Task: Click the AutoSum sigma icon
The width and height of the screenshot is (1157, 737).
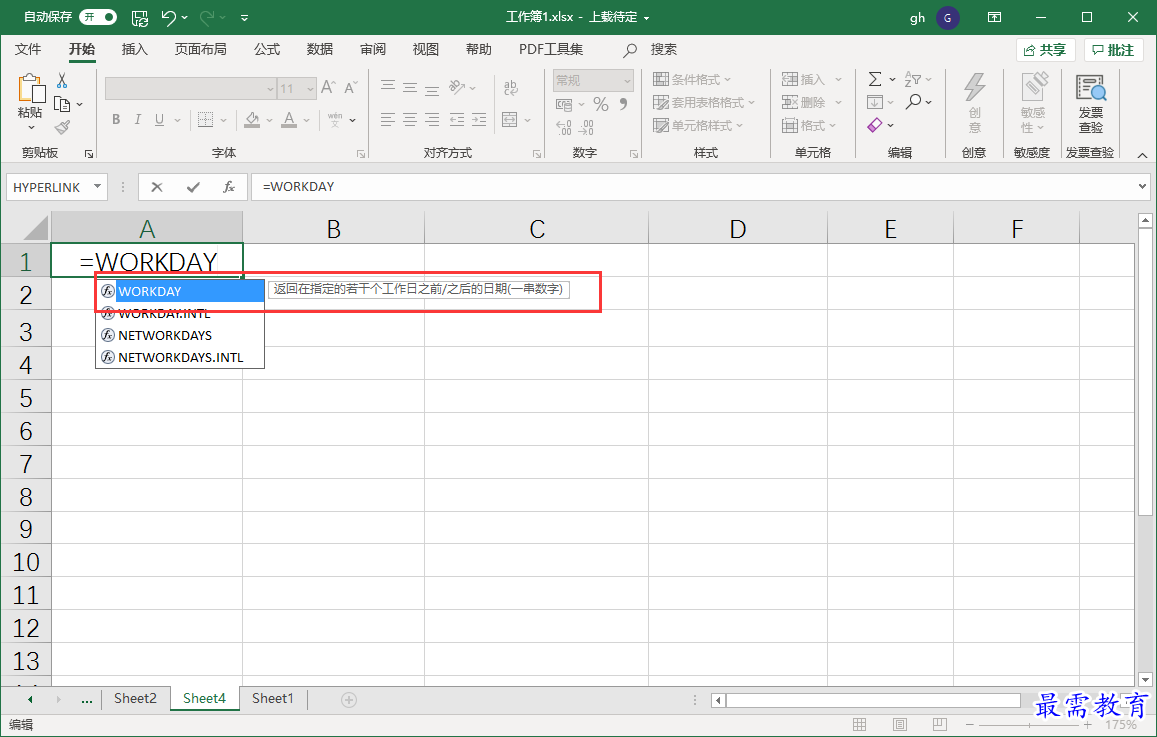Action: click(x=875, y=79)
